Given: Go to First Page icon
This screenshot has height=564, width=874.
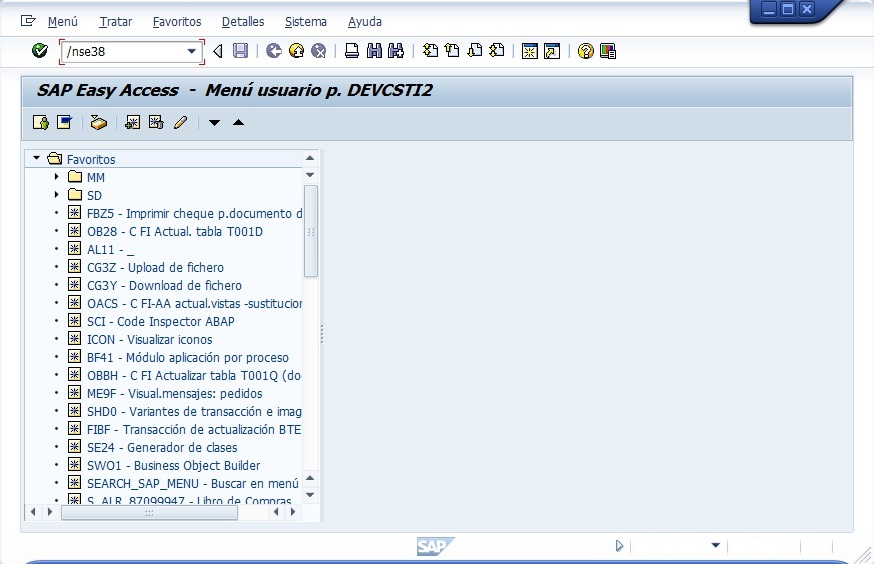Looking at the screenshot, I should coord(430,51).
